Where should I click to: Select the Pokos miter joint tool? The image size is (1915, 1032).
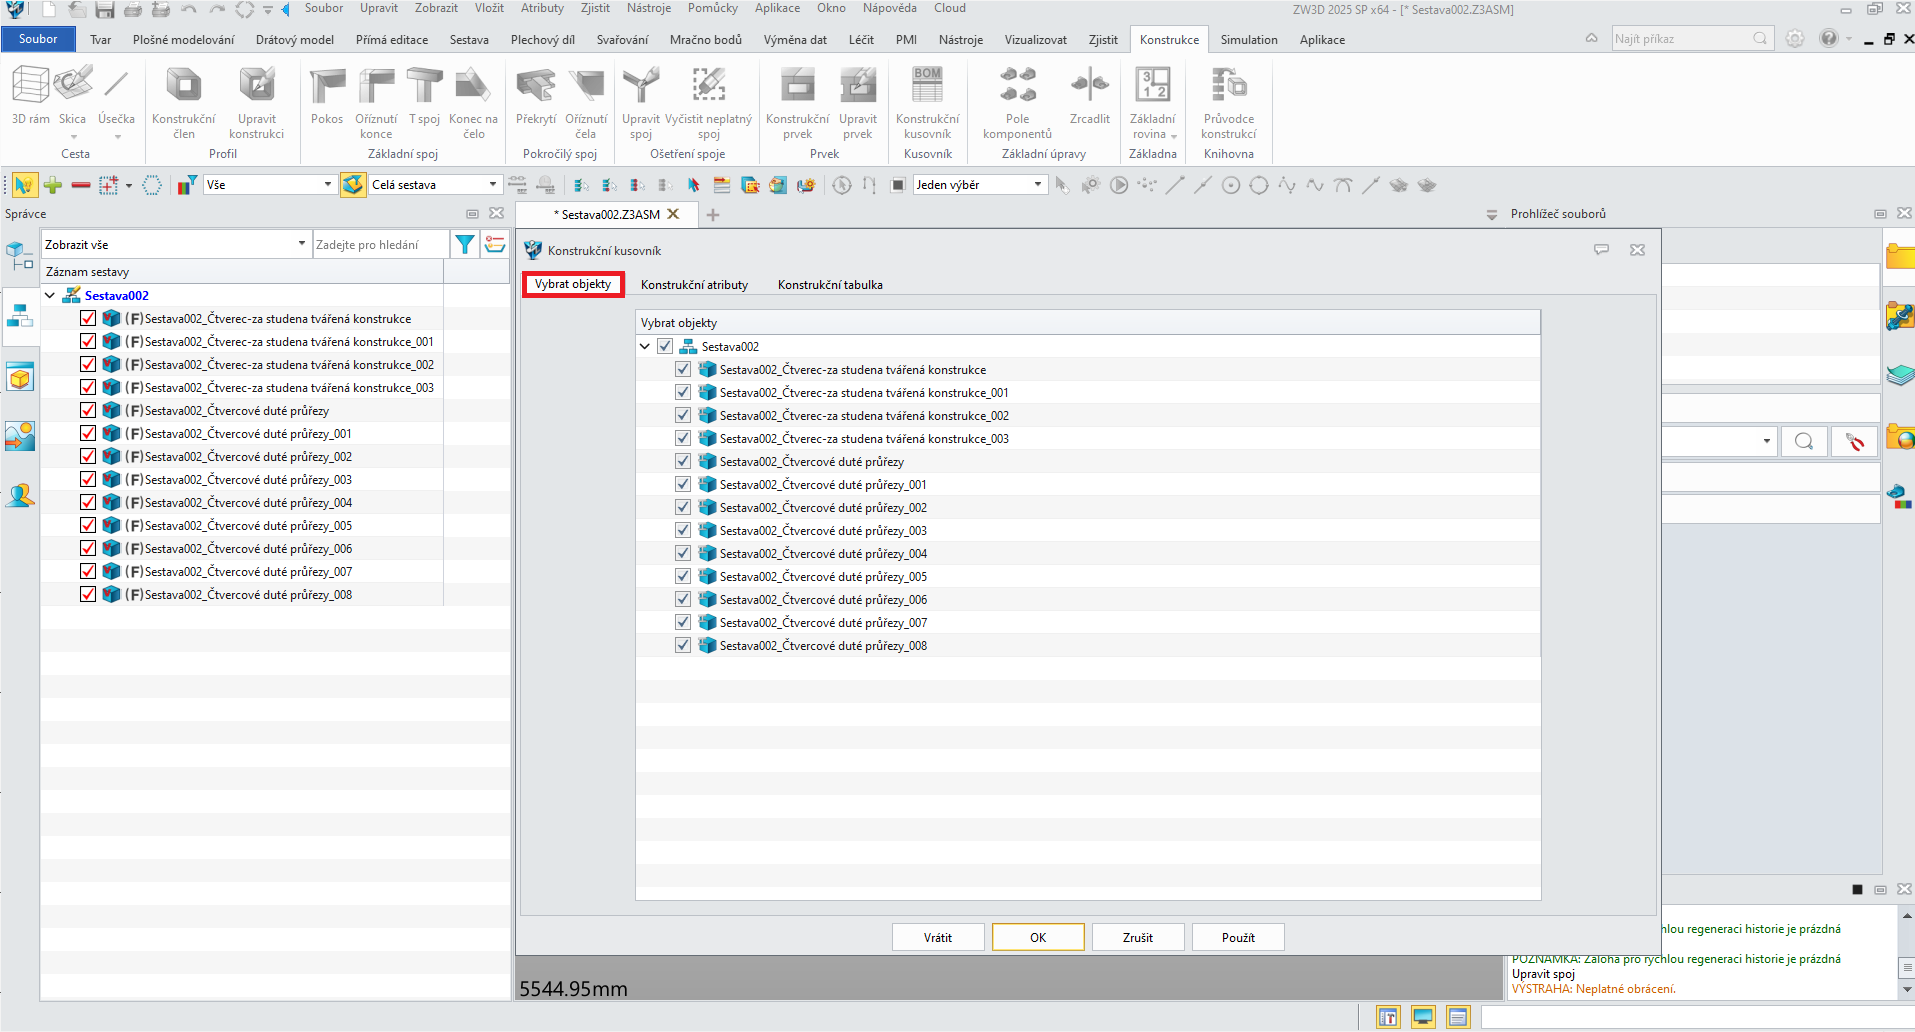[327, 96]
